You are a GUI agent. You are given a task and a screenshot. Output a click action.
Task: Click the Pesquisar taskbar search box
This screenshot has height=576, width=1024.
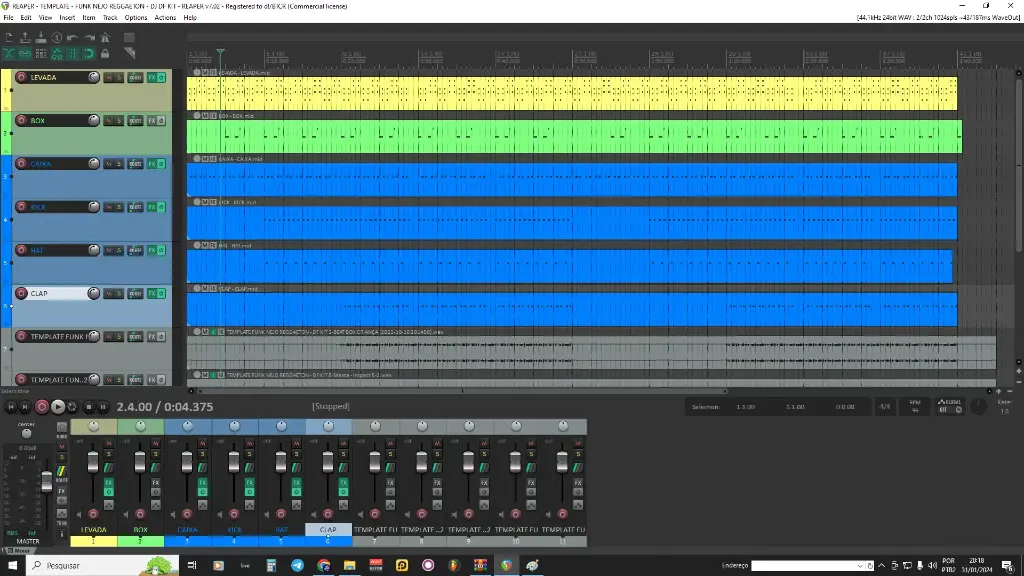(103, 566)
